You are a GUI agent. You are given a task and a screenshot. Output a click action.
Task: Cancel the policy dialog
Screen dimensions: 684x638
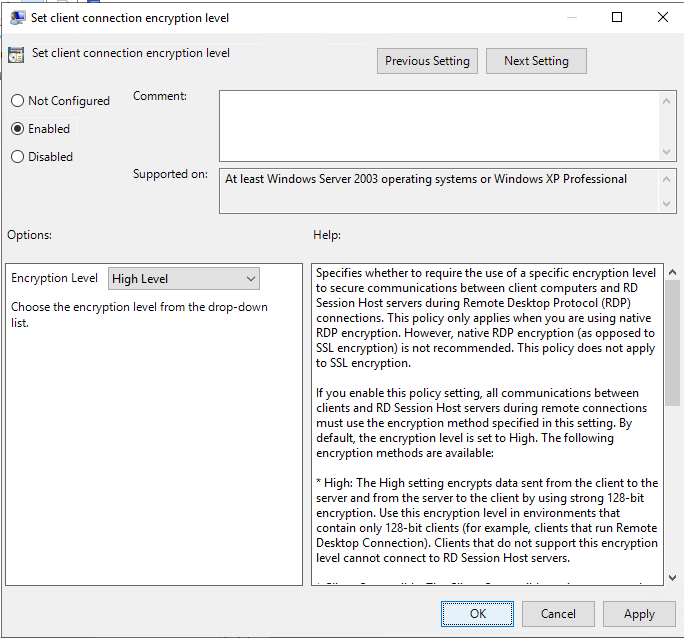pos(558,614)
